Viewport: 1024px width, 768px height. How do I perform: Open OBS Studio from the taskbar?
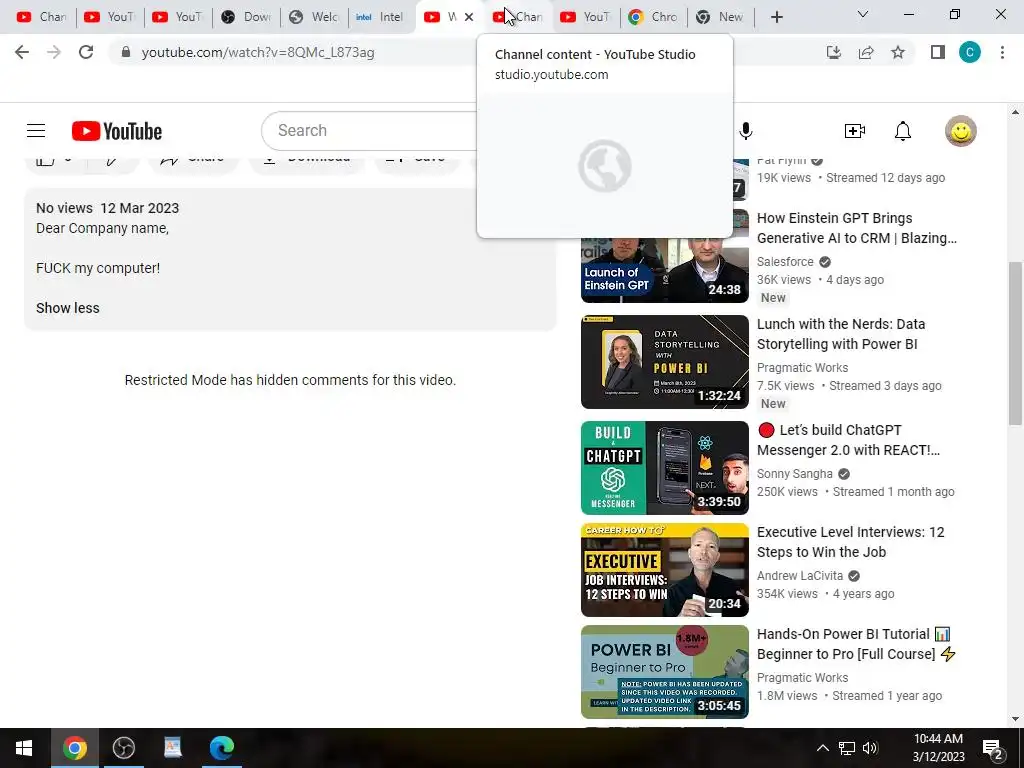click(123, 748)
